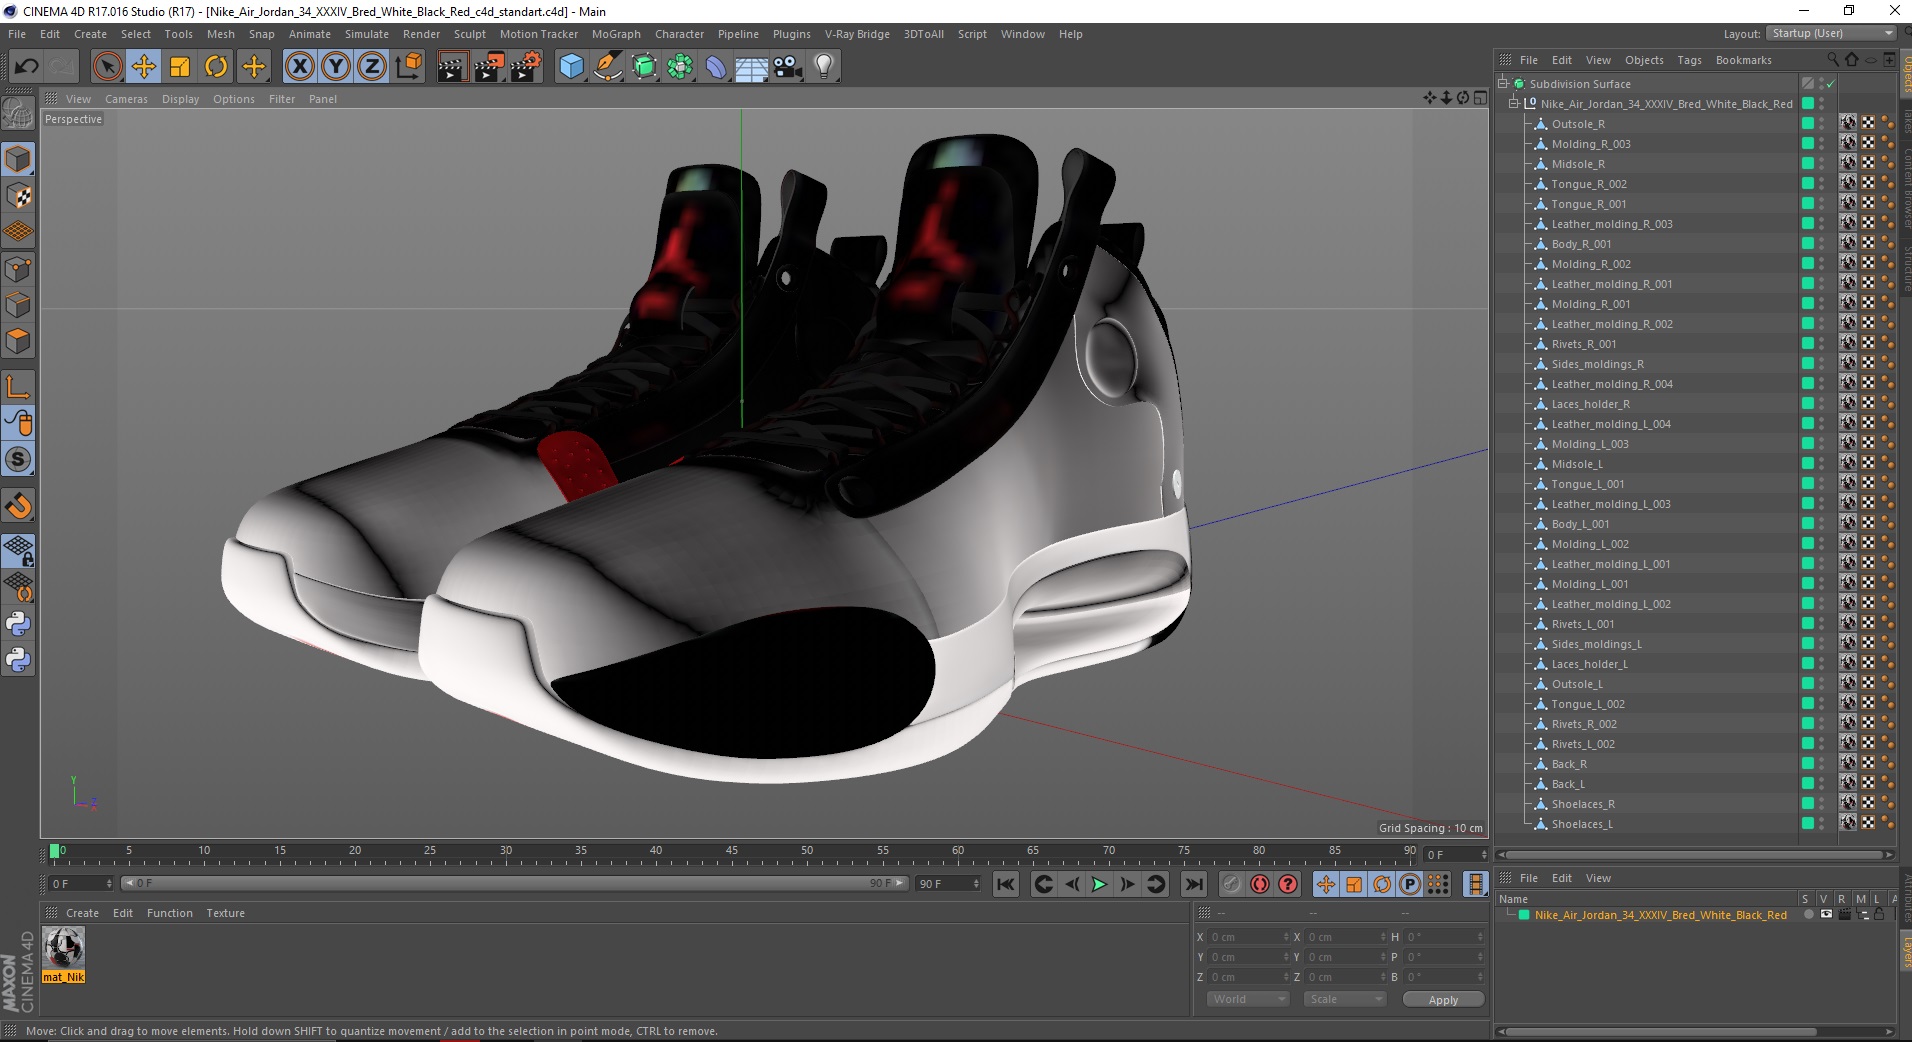Click Apply coordinates button
Viewport: 1912px width, 1042px height.
click(1443, 1000)
